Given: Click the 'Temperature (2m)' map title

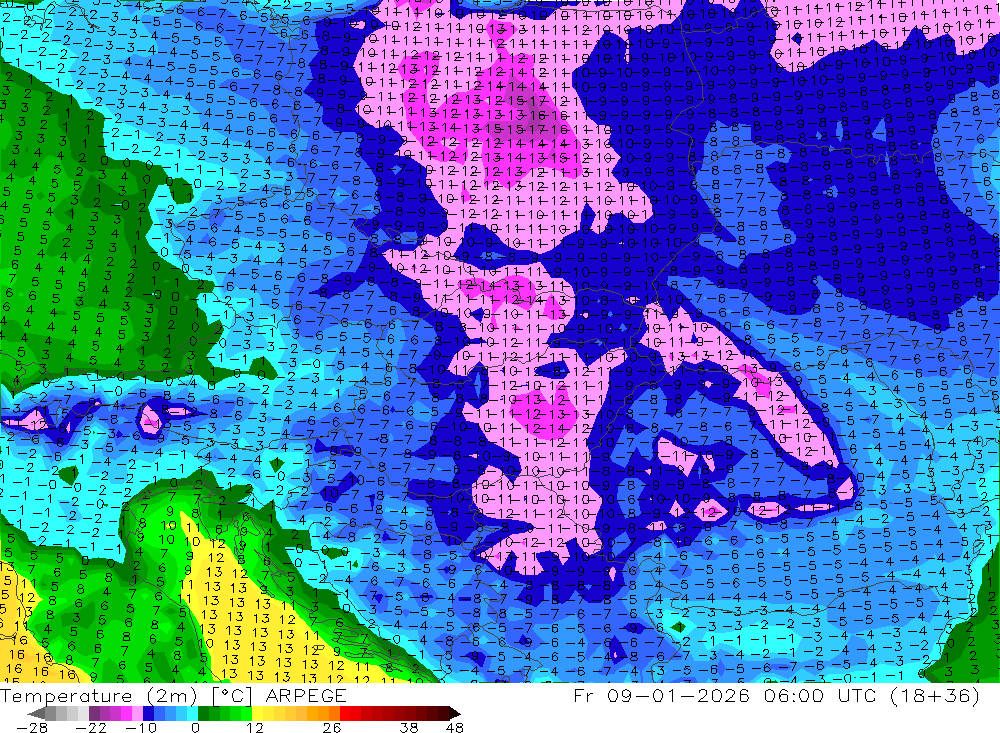Looking at the screenshot, I should 98,696.
